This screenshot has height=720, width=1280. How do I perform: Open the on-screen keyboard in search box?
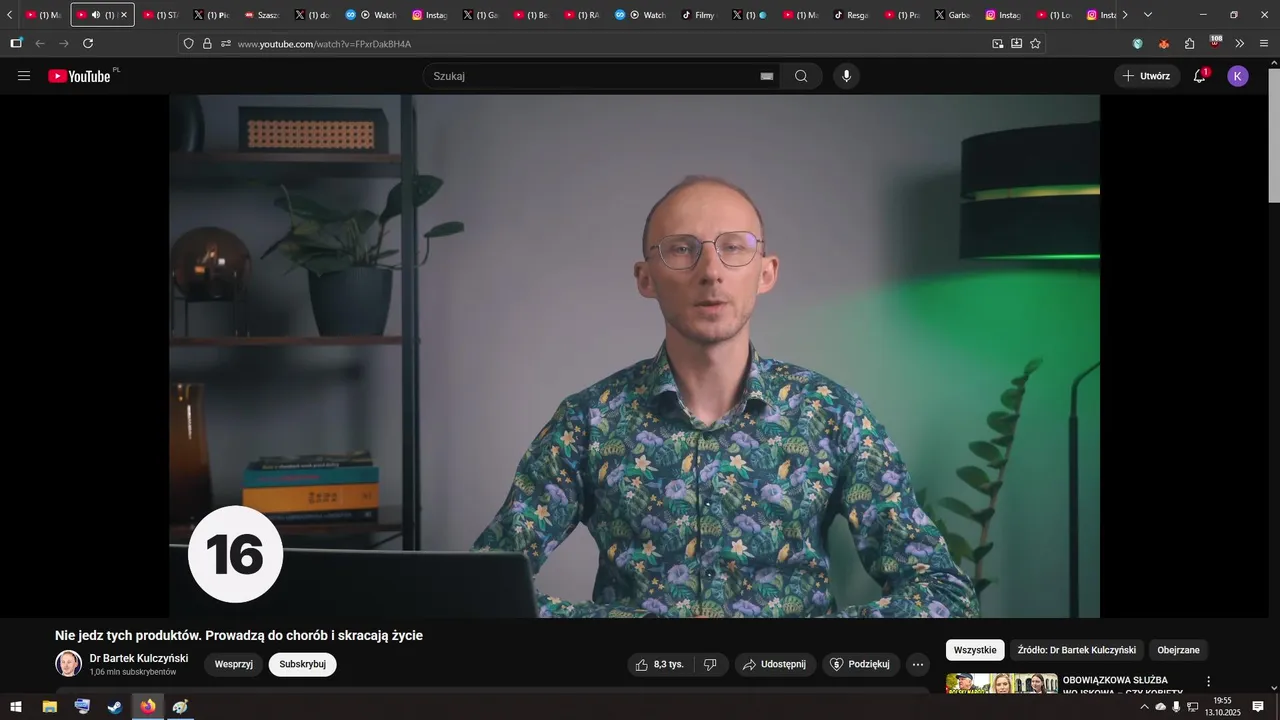pyautogui.click(x=767, y=76)
